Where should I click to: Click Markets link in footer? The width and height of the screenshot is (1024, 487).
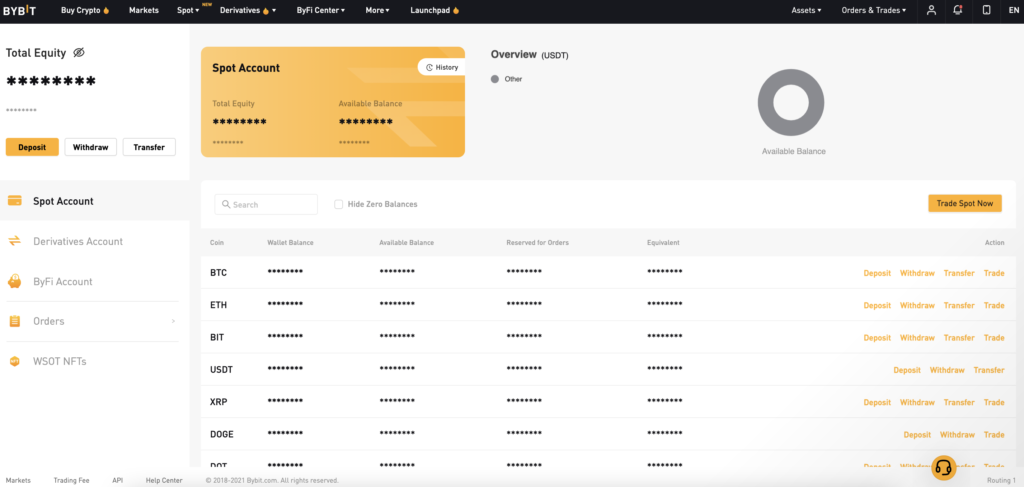(18, 480)
